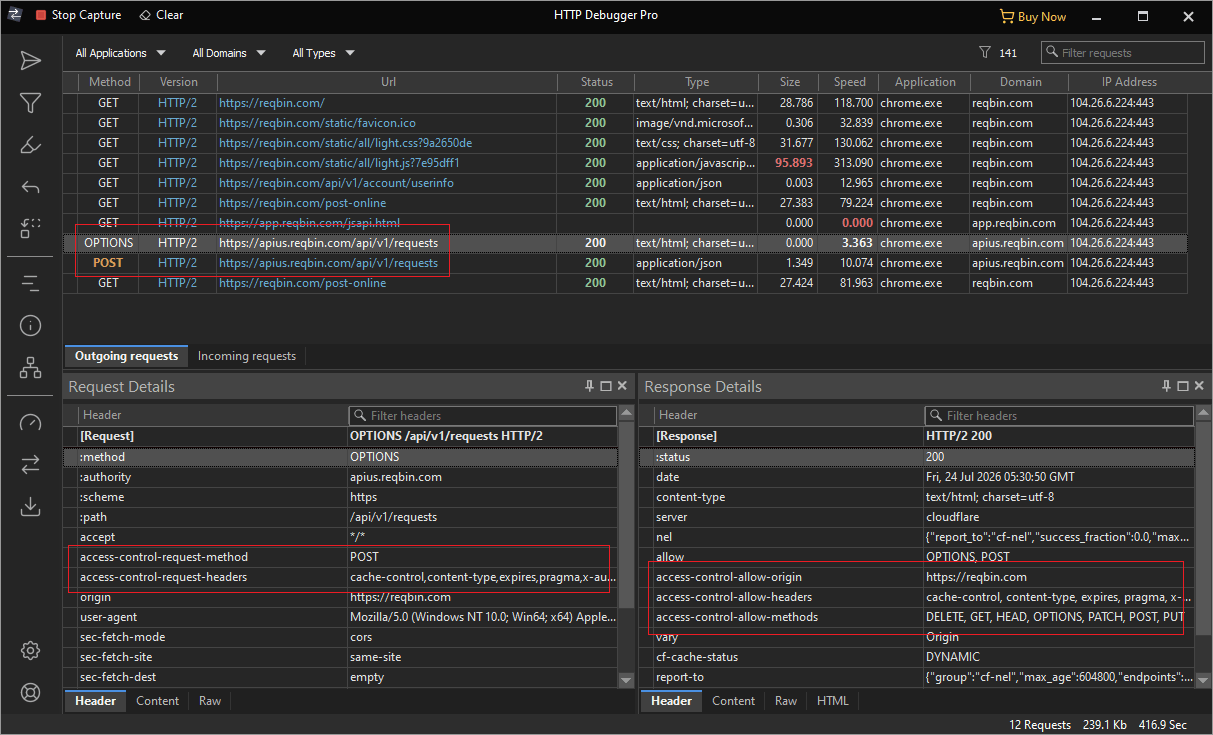The width and height of the screenshot is (1213, 735).
Task: Close the Response Details panel
Action: [x=1198, y=386]
